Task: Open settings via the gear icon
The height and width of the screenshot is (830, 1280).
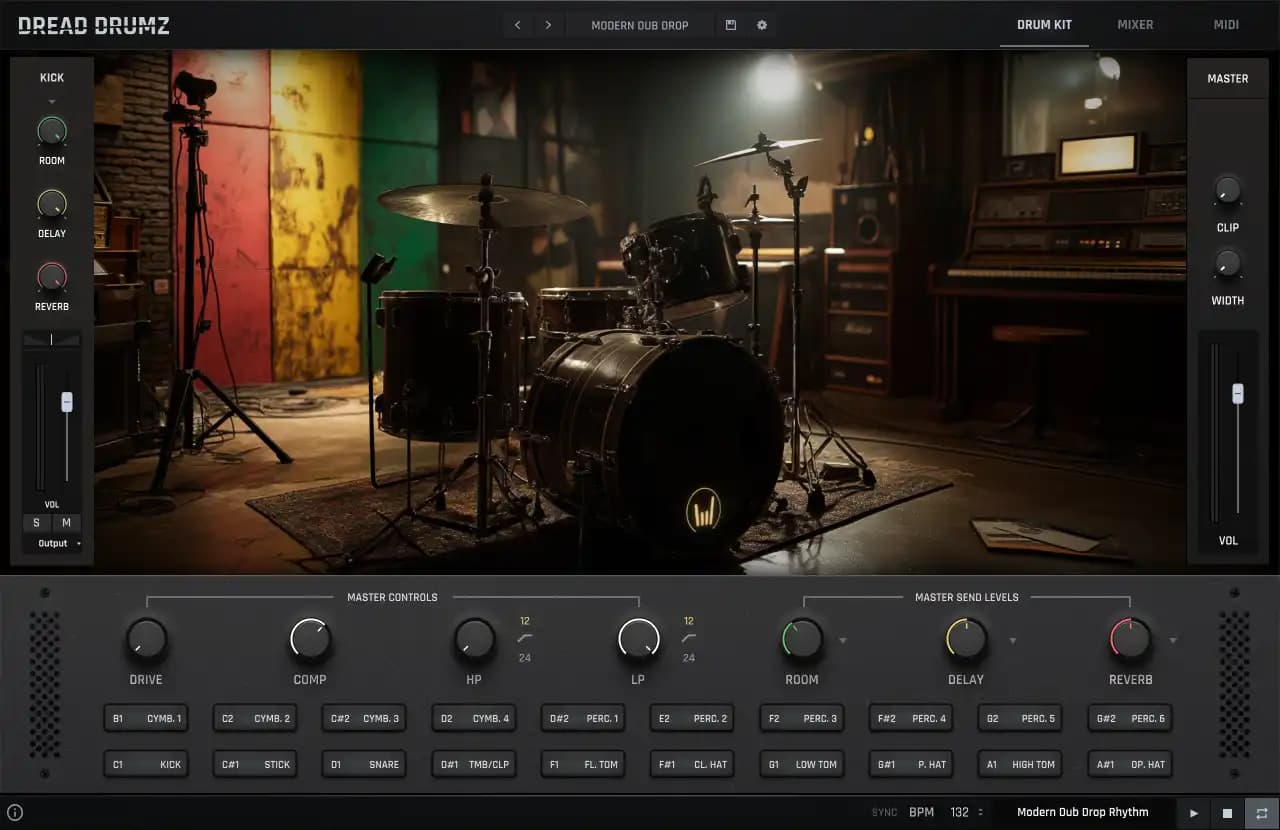Action: (x=762, y=25)
